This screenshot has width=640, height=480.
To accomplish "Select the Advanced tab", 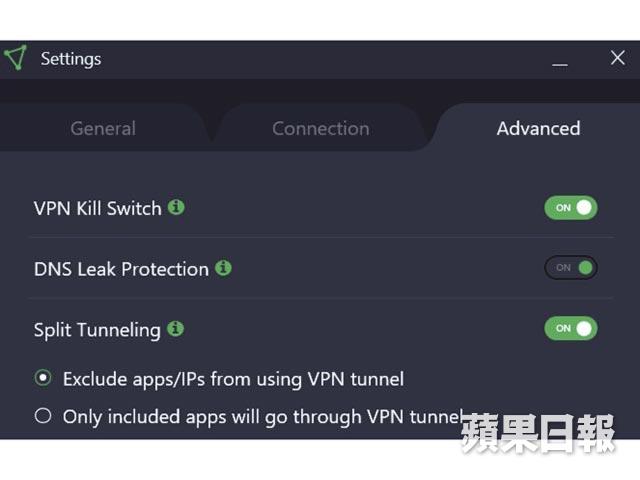I will point(538,129).
